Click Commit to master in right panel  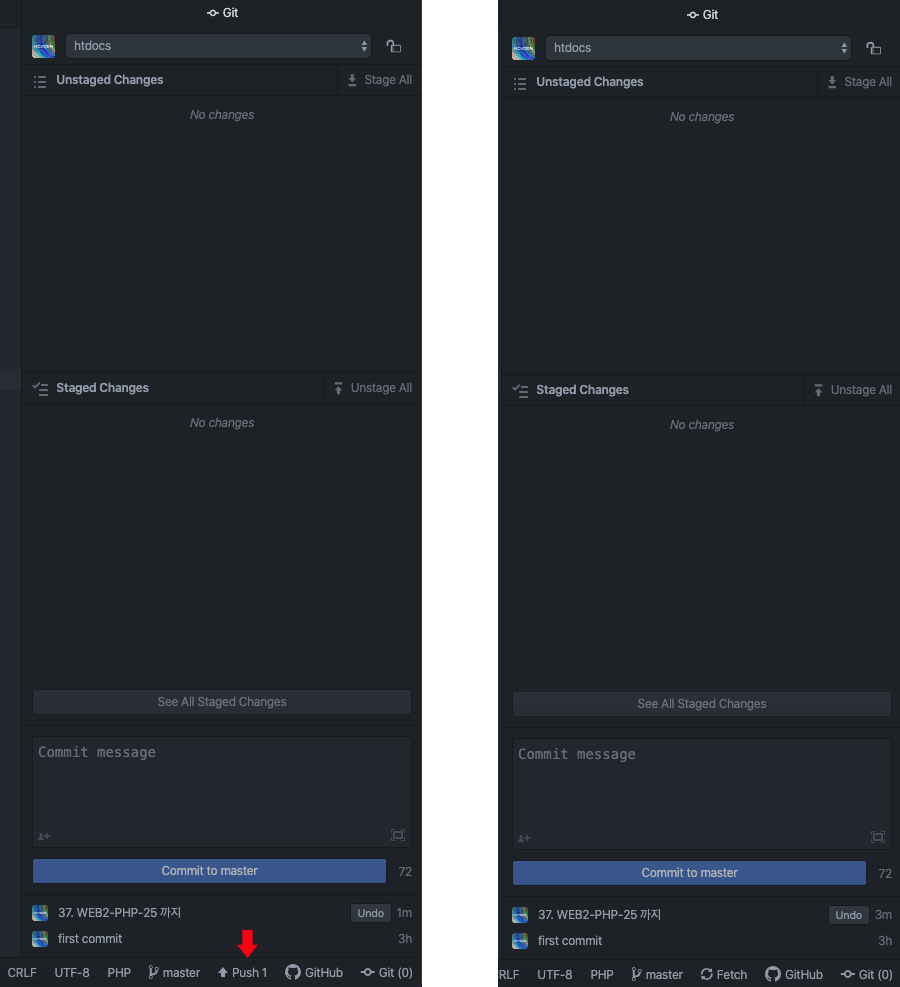(689, 873)
